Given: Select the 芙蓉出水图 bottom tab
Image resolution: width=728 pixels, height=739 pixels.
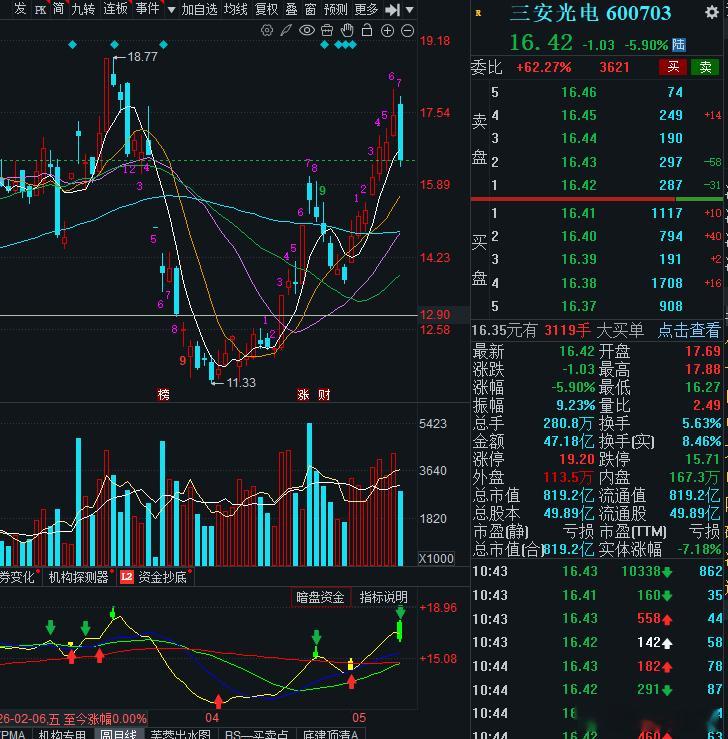Looking at the screenshot, I should 181,734.
